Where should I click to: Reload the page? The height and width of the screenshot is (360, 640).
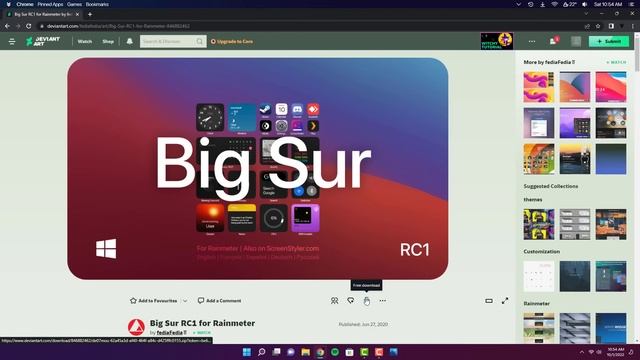pos(29,26)
